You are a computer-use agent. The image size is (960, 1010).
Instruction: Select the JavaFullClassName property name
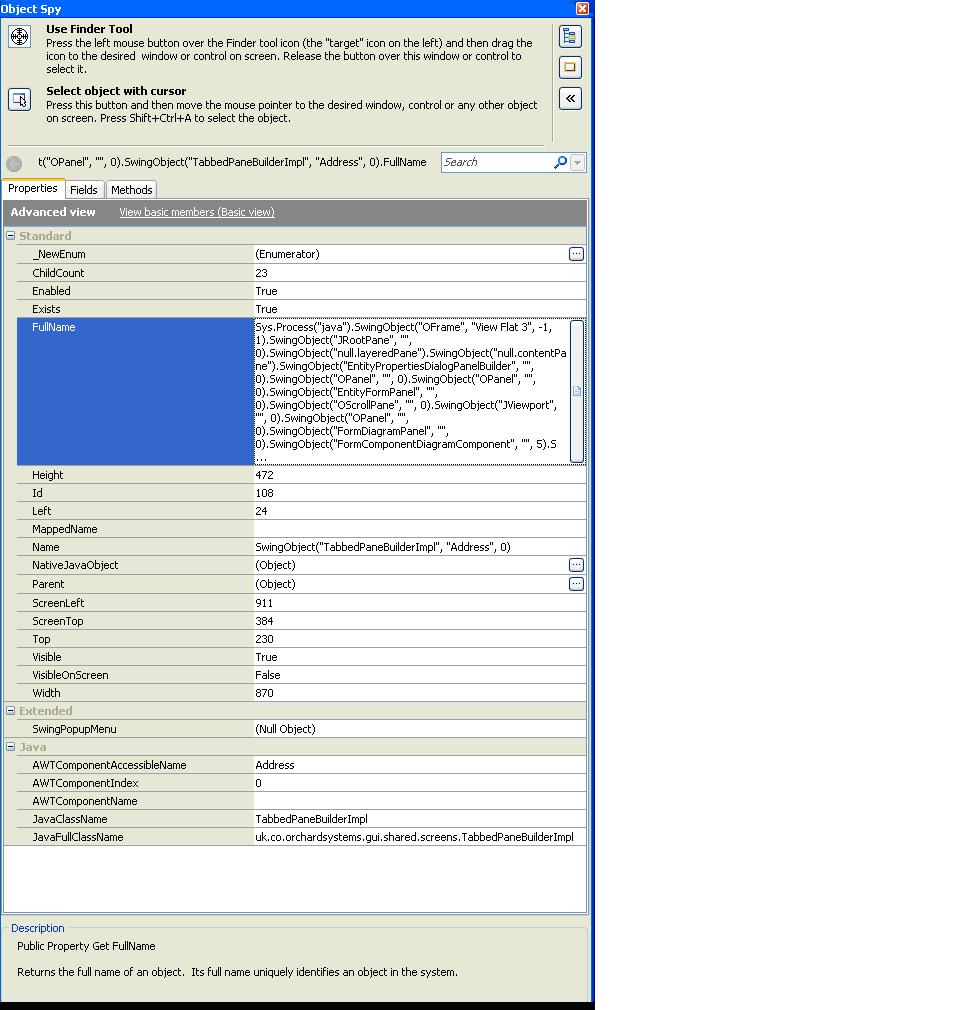tap(77, 837)
